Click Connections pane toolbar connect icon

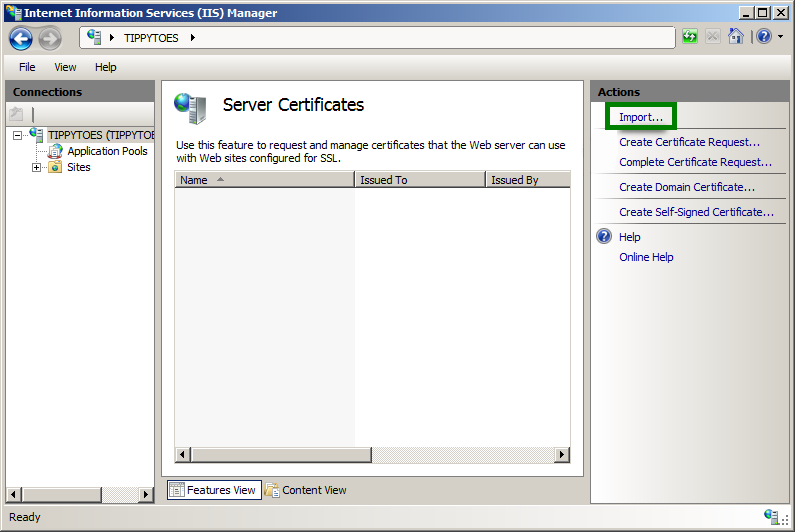tap(16, 114)
